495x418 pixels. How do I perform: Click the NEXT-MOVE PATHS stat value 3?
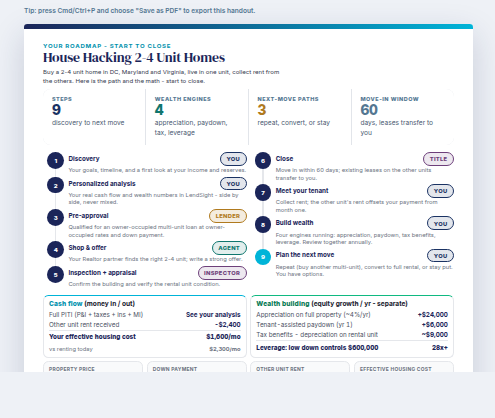(x=262, y=110)
